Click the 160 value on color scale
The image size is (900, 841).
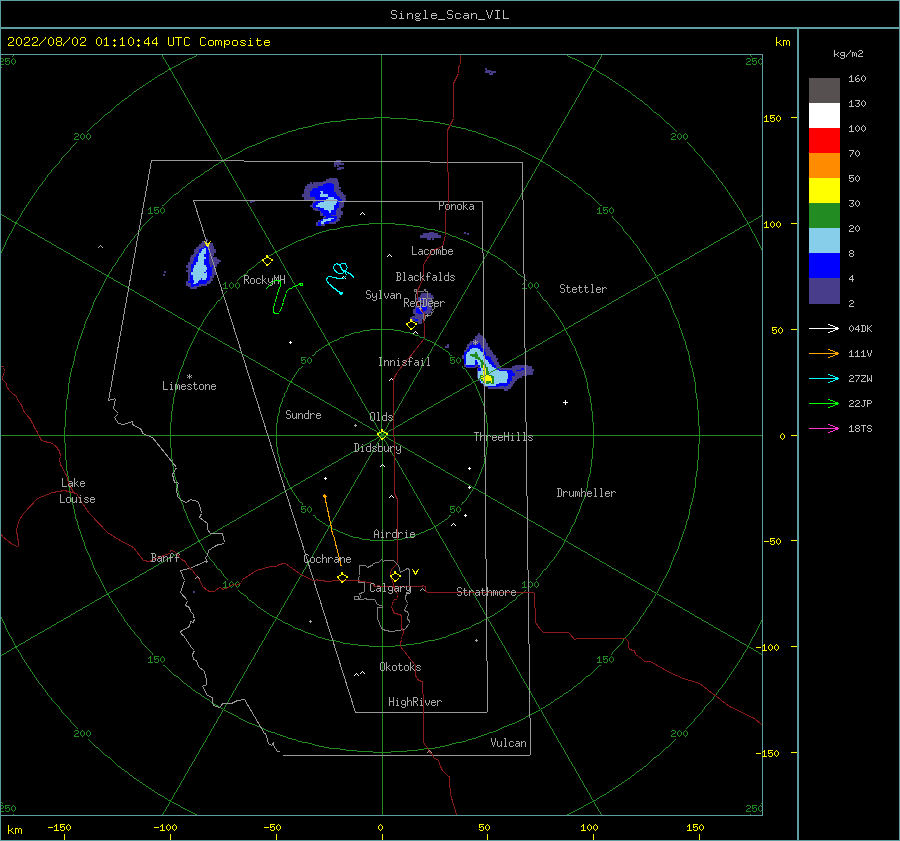857,79
